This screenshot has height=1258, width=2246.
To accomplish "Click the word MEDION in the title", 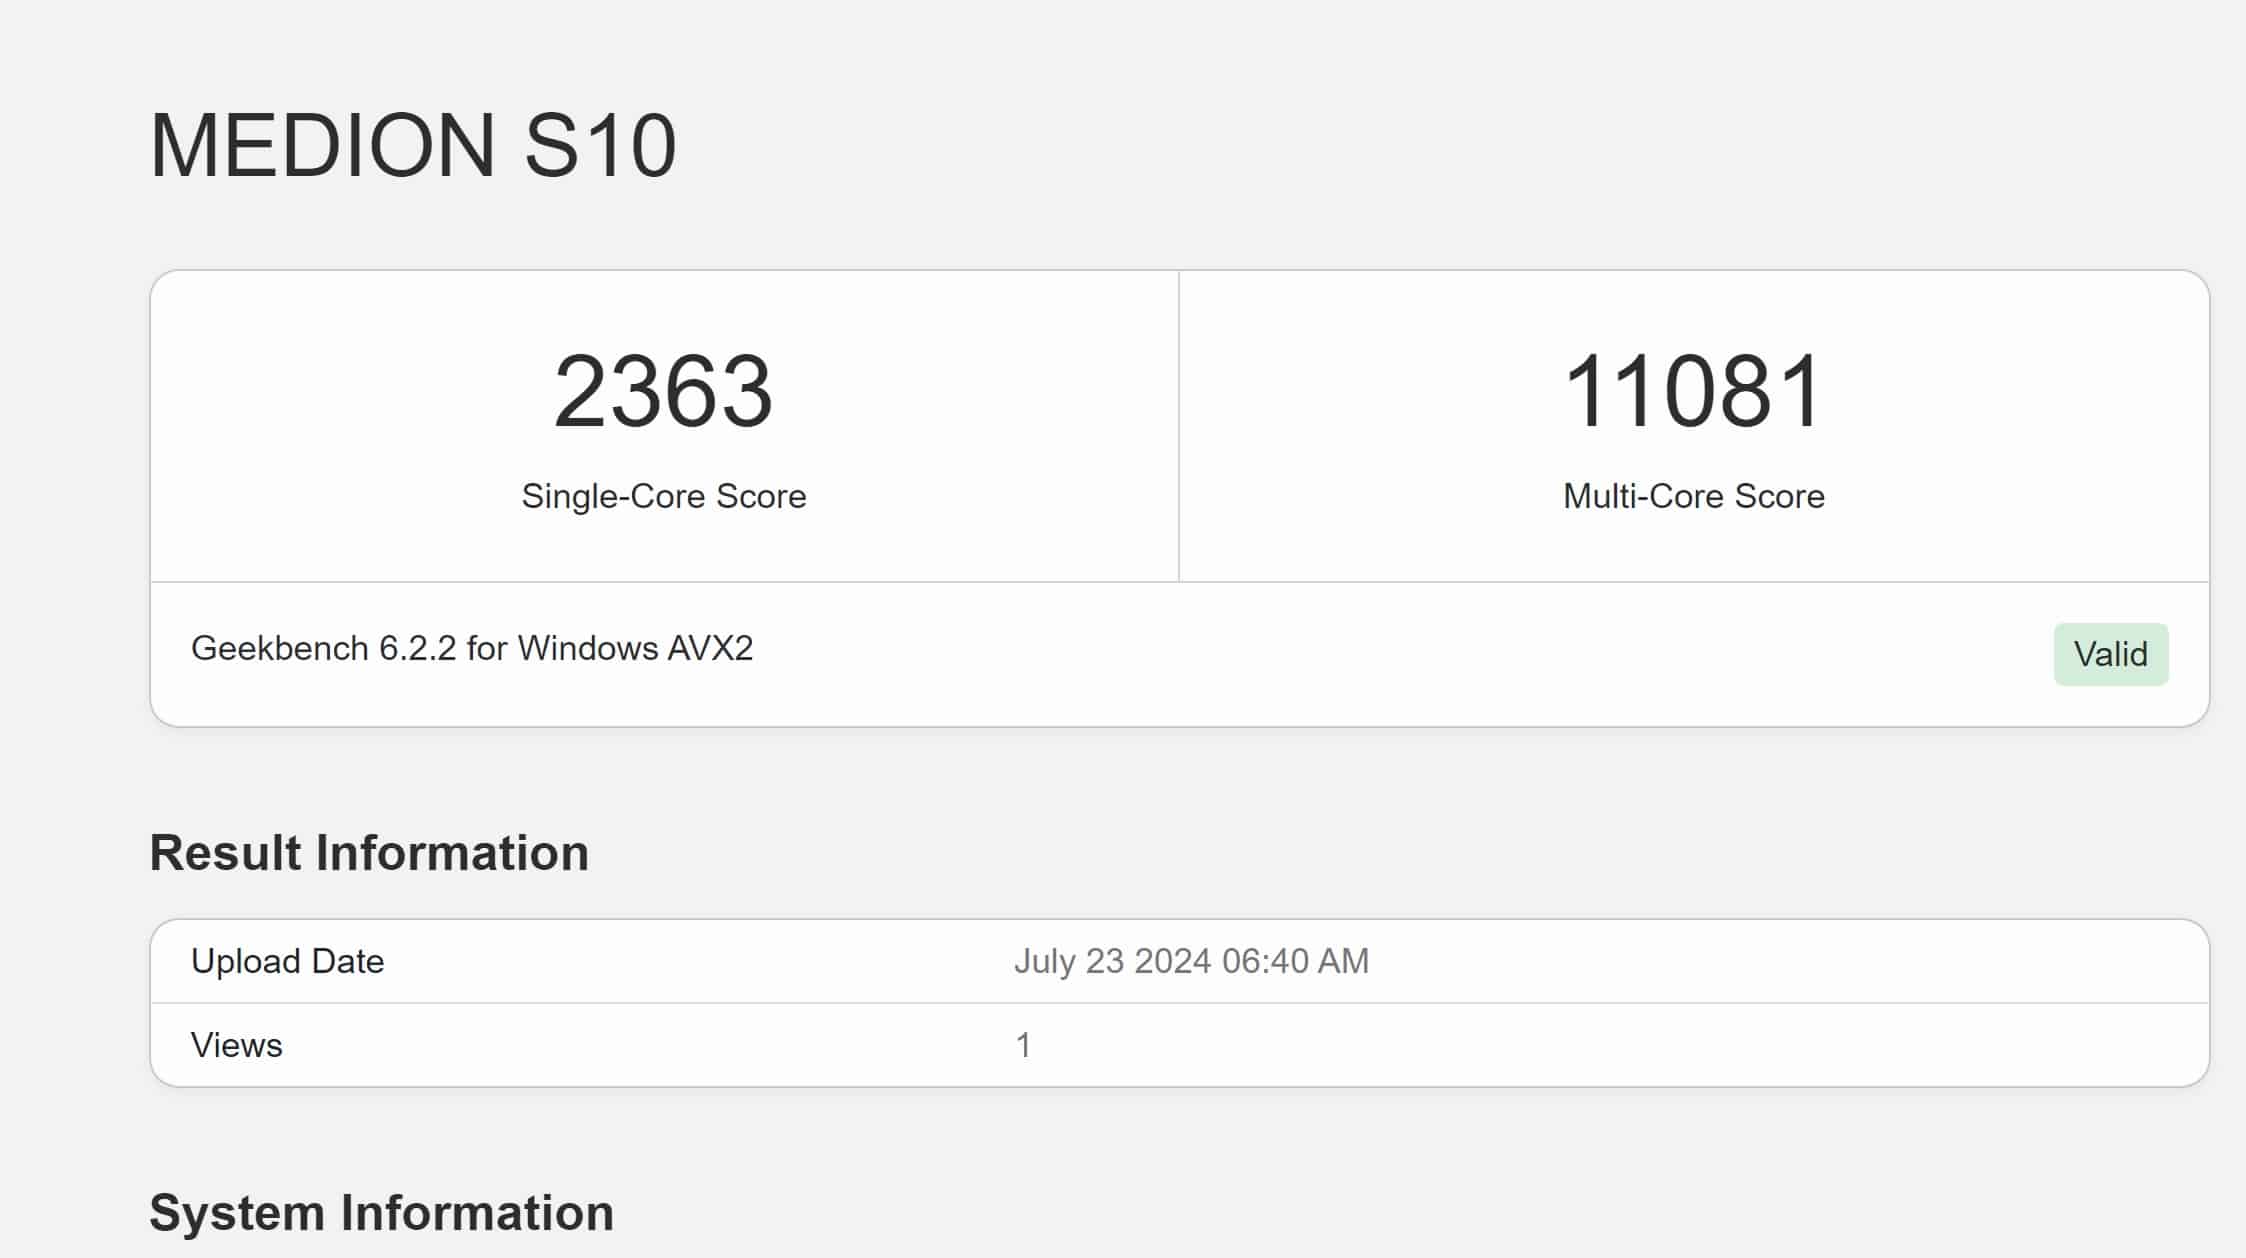I will click(322, 146).
